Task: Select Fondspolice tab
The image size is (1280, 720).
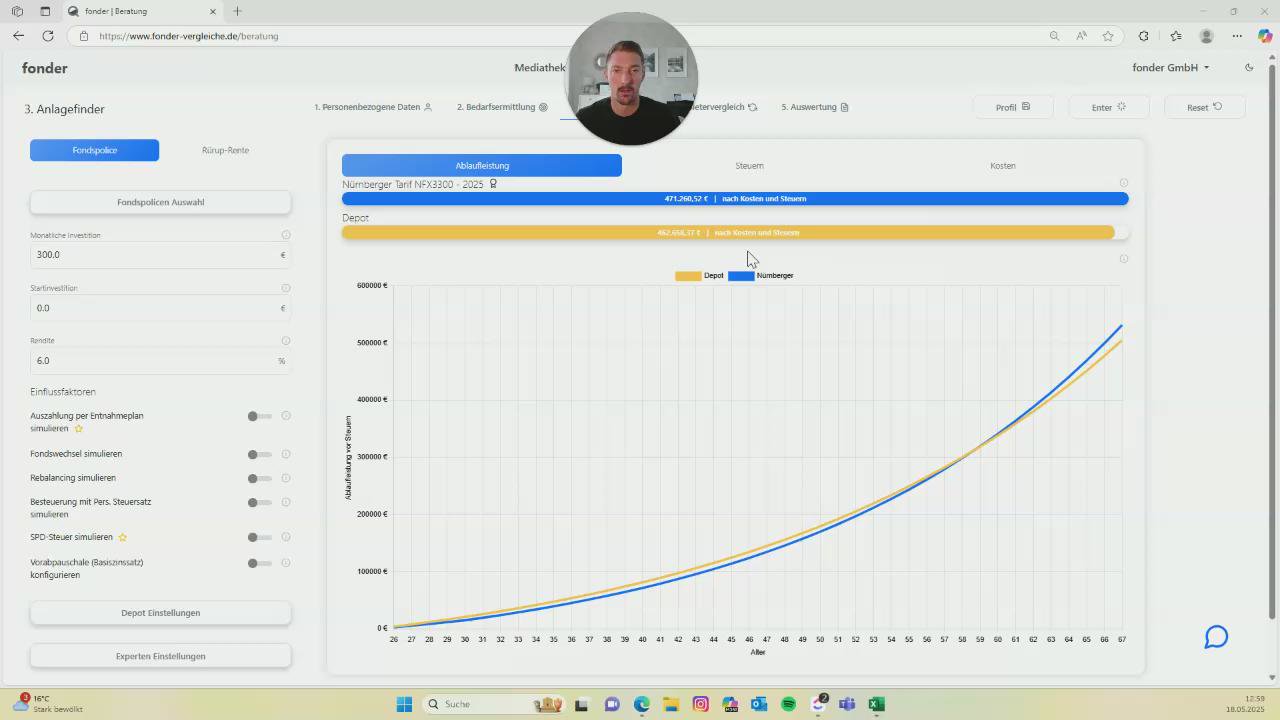Action: click(94, 150)
